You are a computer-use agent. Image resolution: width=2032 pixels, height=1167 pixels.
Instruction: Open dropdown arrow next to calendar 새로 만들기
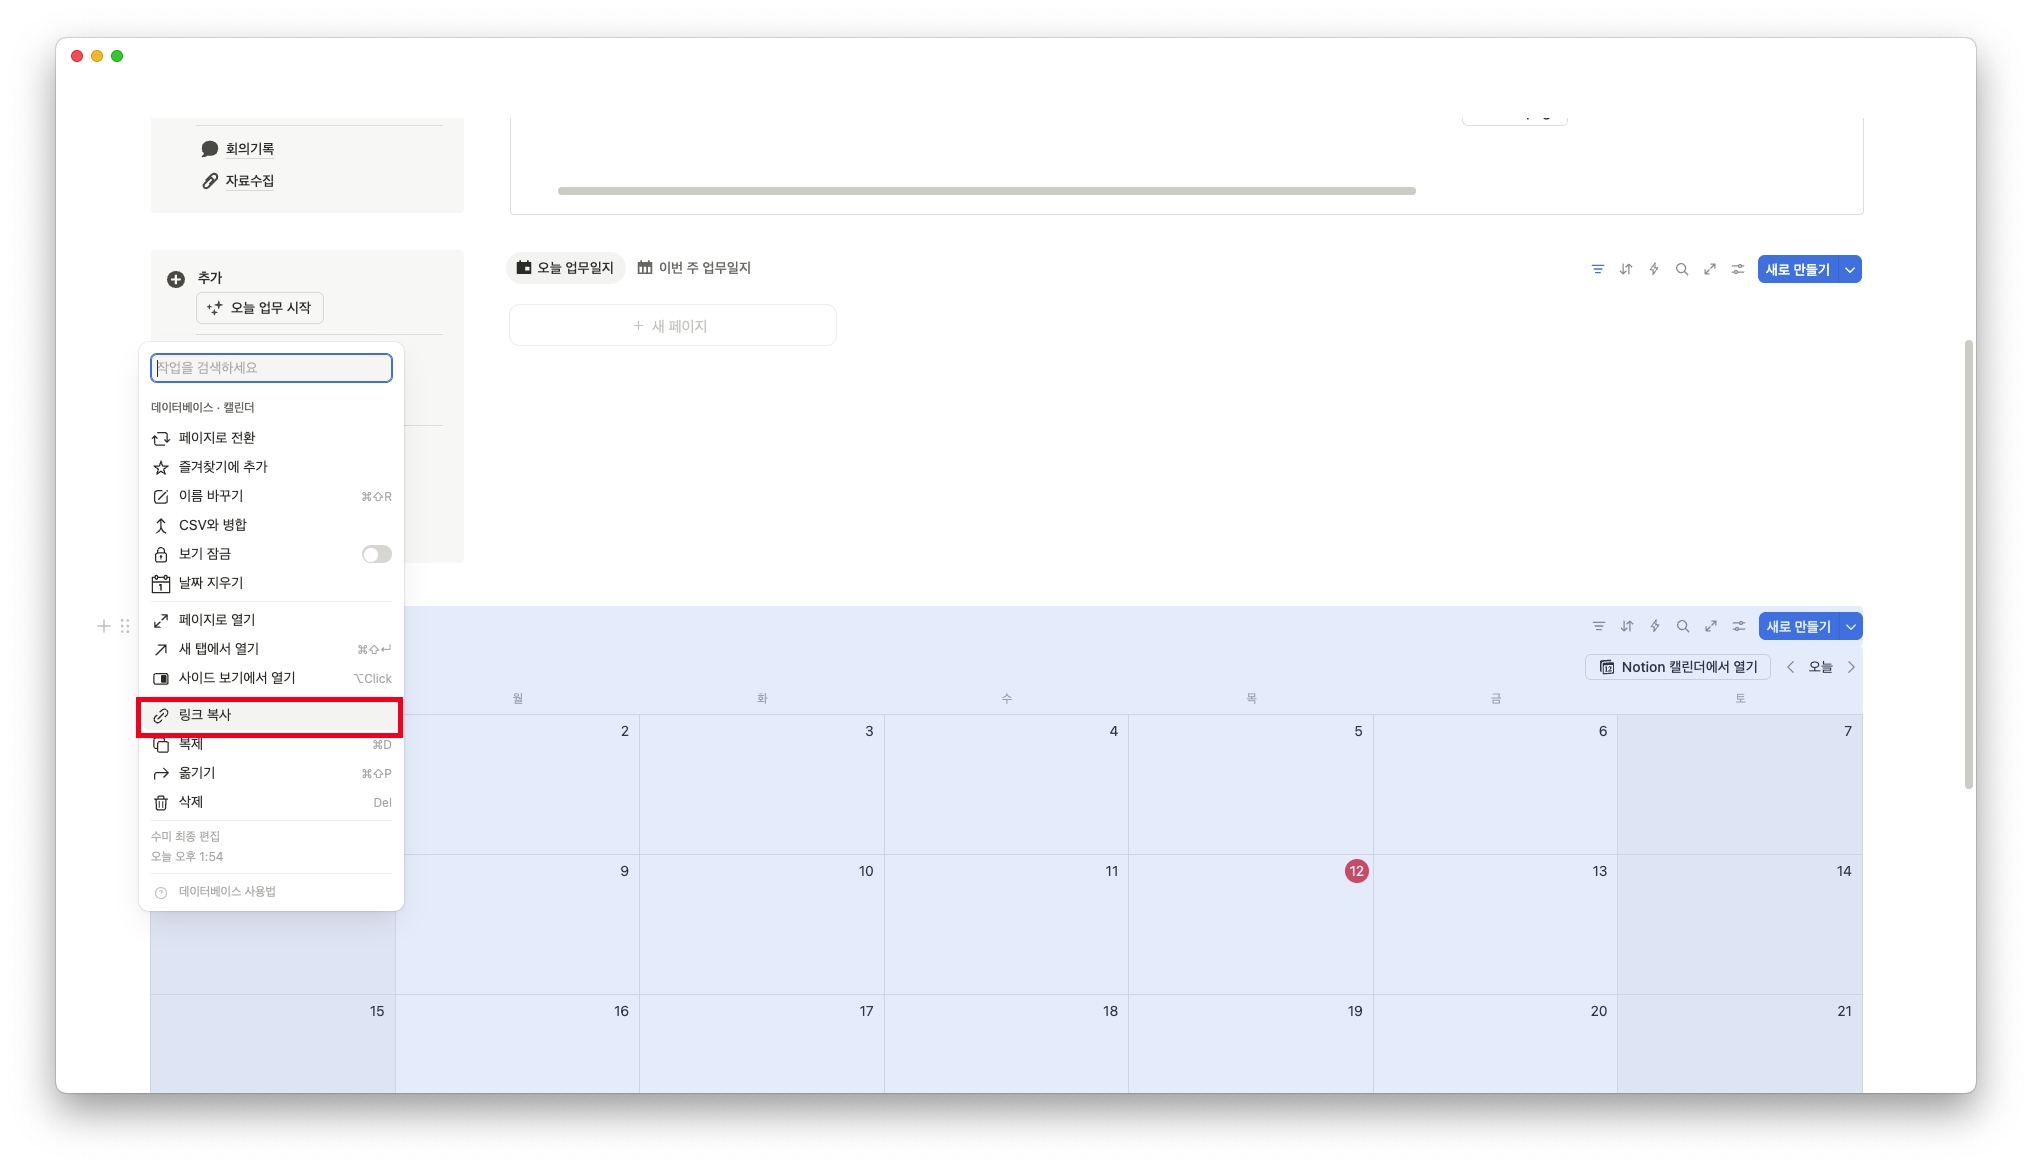point(1851,627)
